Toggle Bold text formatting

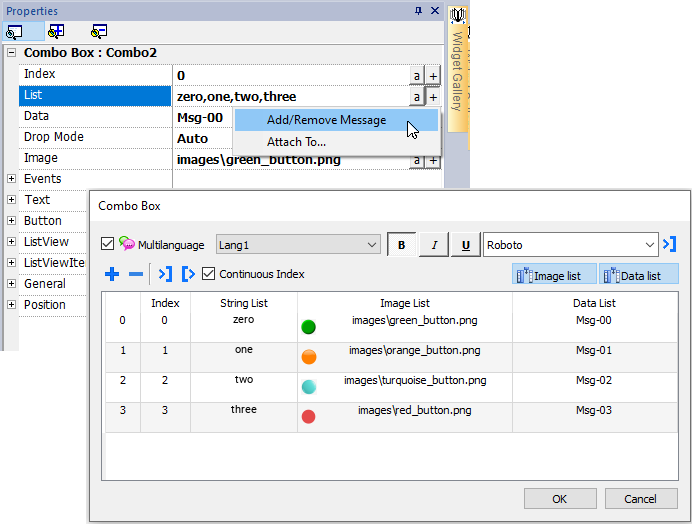(x=402, y=245)
